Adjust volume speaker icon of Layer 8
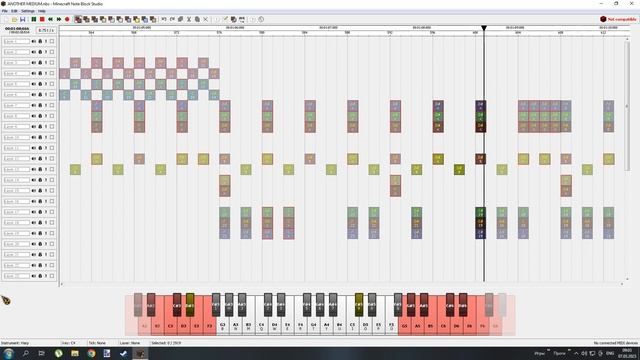640x360 pixels. coord(34,116)
